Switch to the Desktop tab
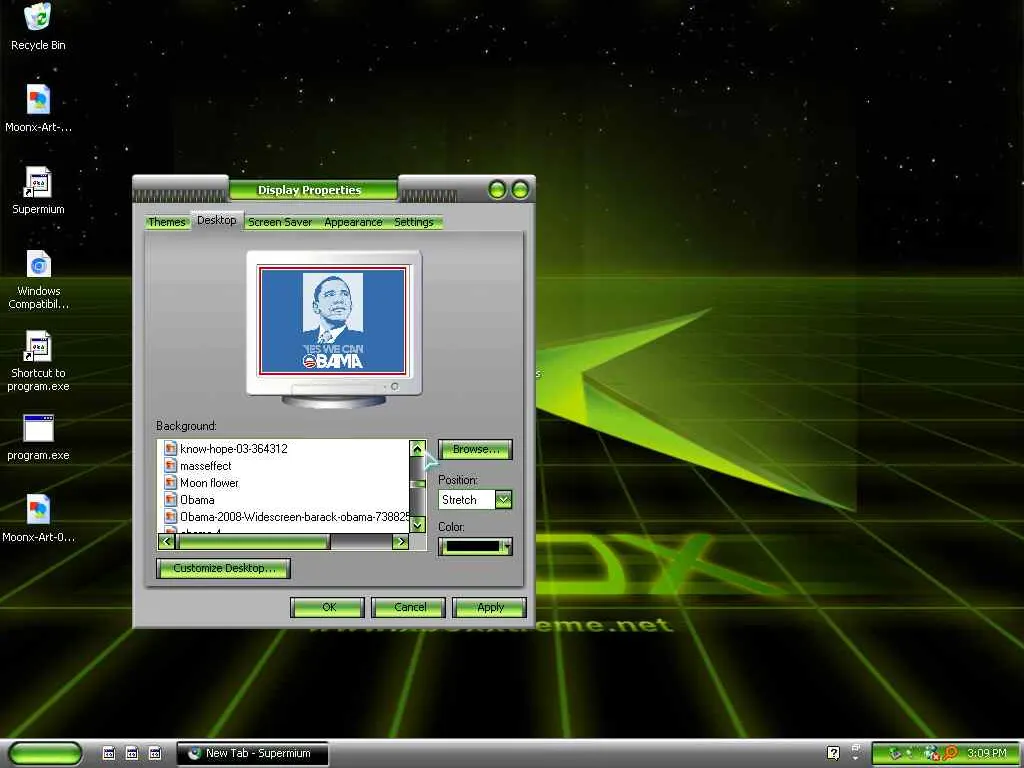 pos(217,220)
